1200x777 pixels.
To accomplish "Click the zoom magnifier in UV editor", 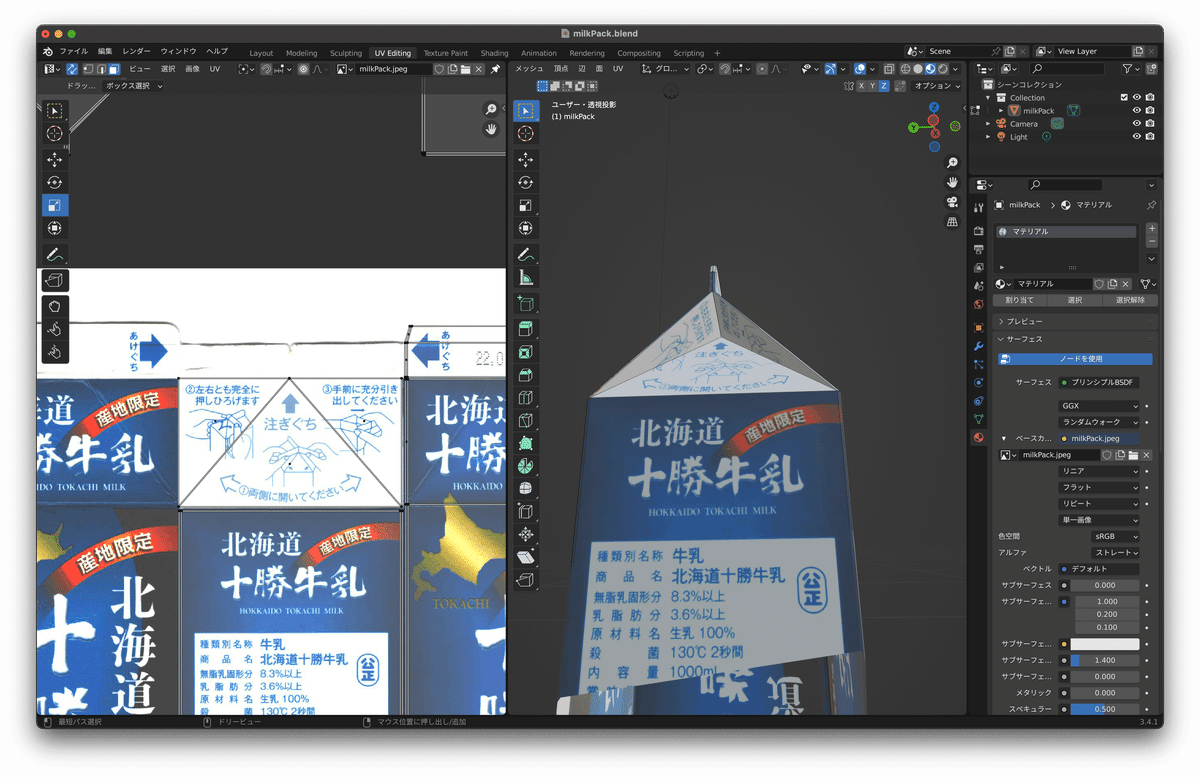I will coord(491,109).
